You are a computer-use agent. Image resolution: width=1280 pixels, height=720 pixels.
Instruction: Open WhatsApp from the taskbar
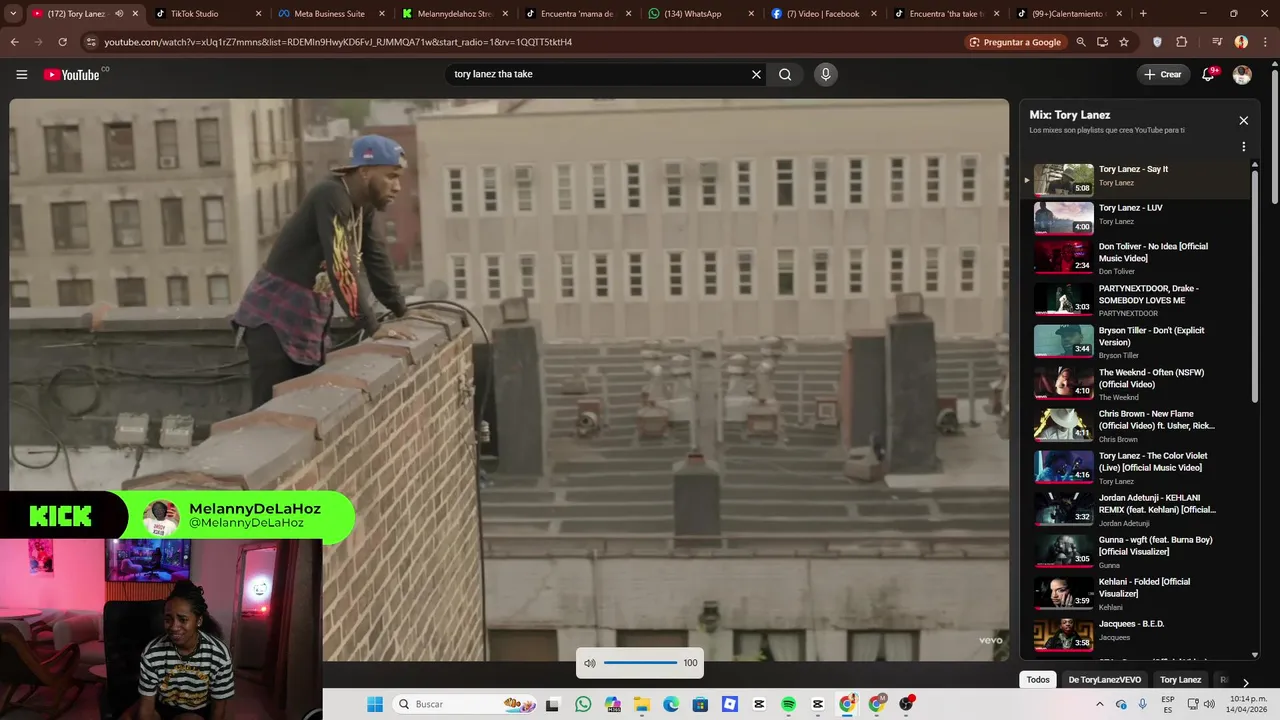point(583,704)
